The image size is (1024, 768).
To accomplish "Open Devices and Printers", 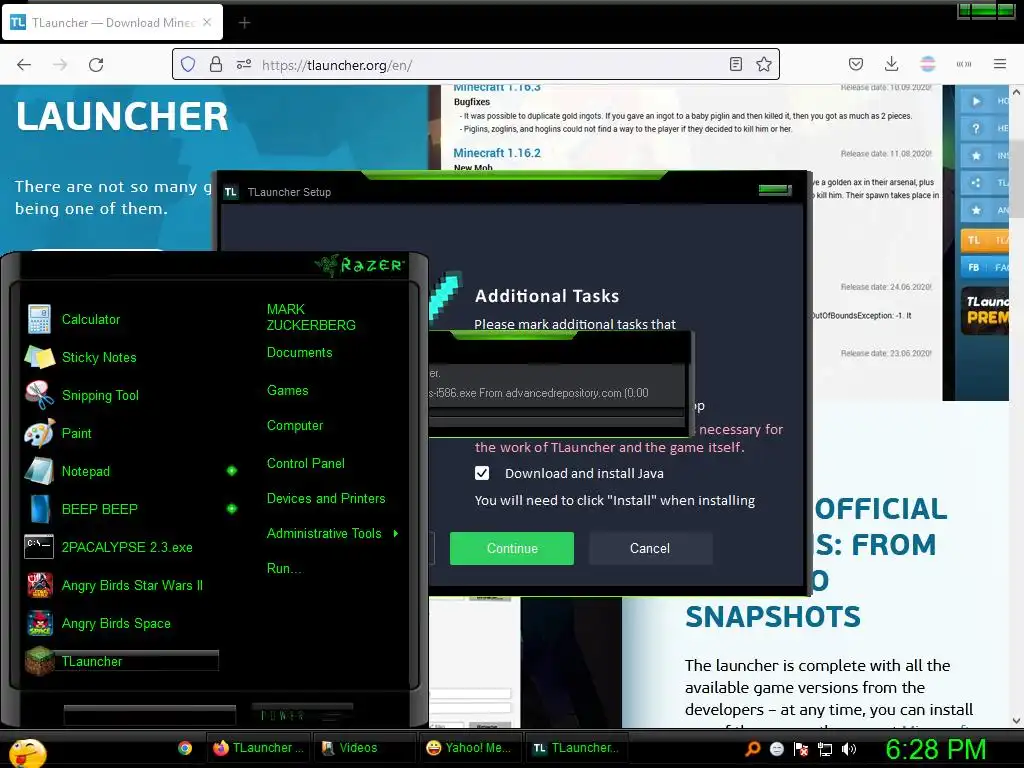I will tap(326, 499).
